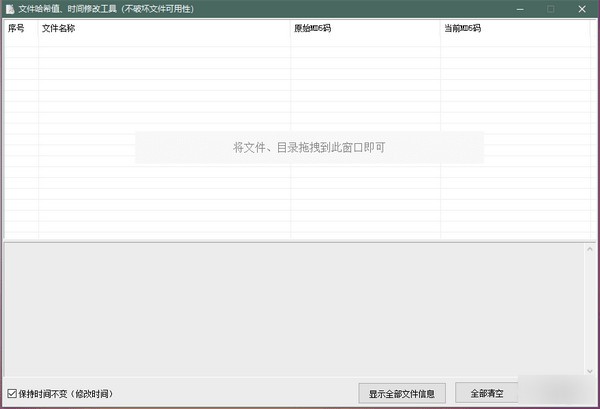Click the 保持时间不变（修改时间）label text

66,394
